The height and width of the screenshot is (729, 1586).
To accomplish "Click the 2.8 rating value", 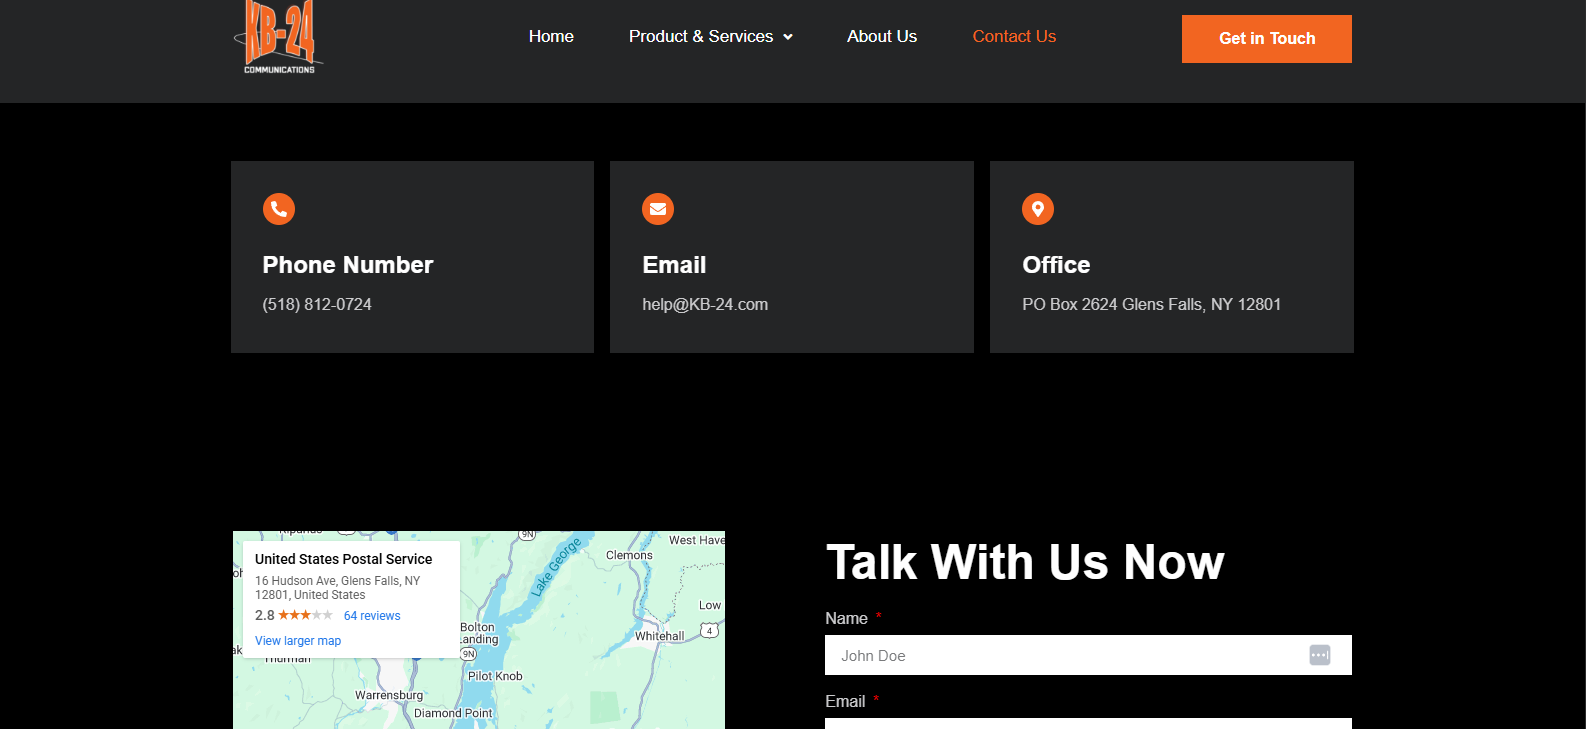I will tap(264, 615).
